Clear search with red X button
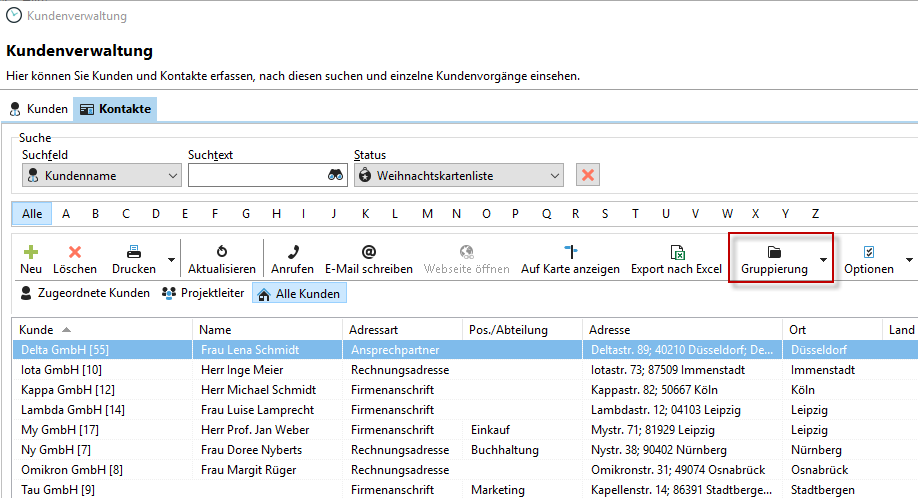The width and height of the screenshot is (918, 498). pos(588,175)
